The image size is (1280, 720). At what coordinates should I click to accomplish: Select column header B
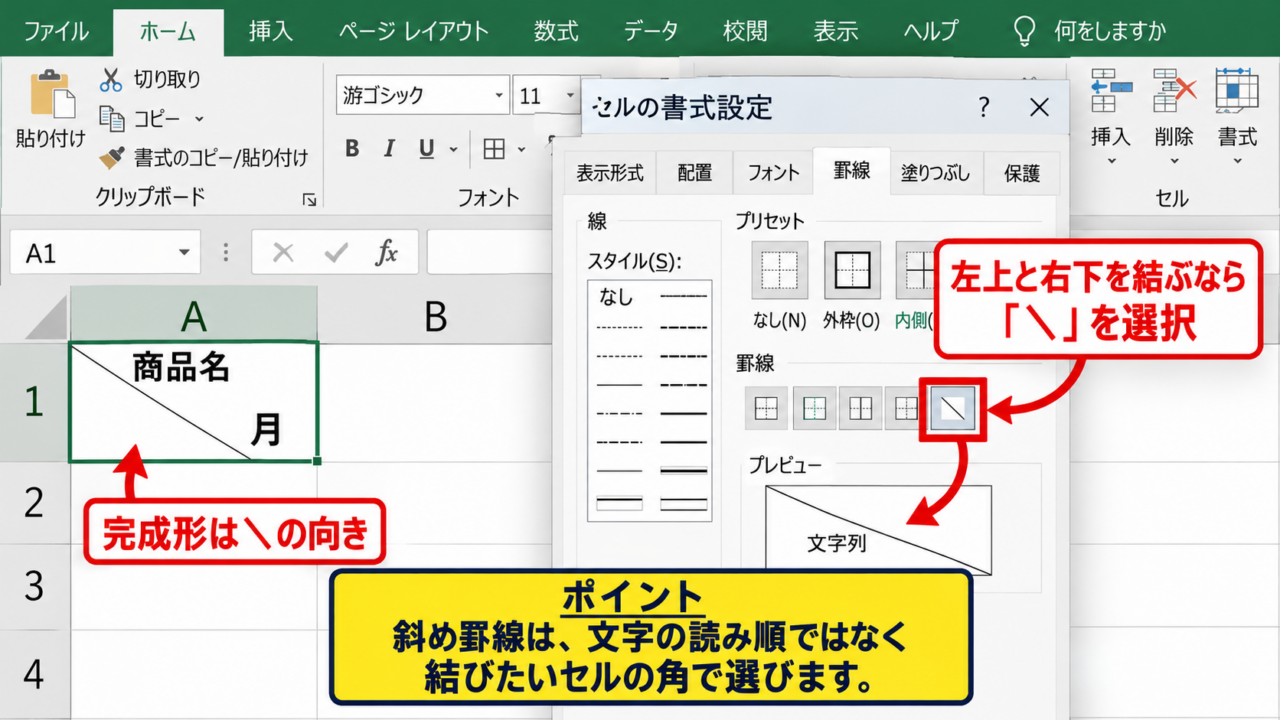click(x=435, y=317)
